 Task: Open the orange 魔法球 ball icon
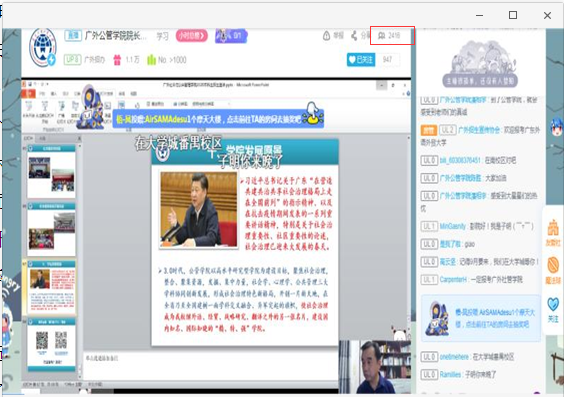pyautogui.click(x=553, y=266)
